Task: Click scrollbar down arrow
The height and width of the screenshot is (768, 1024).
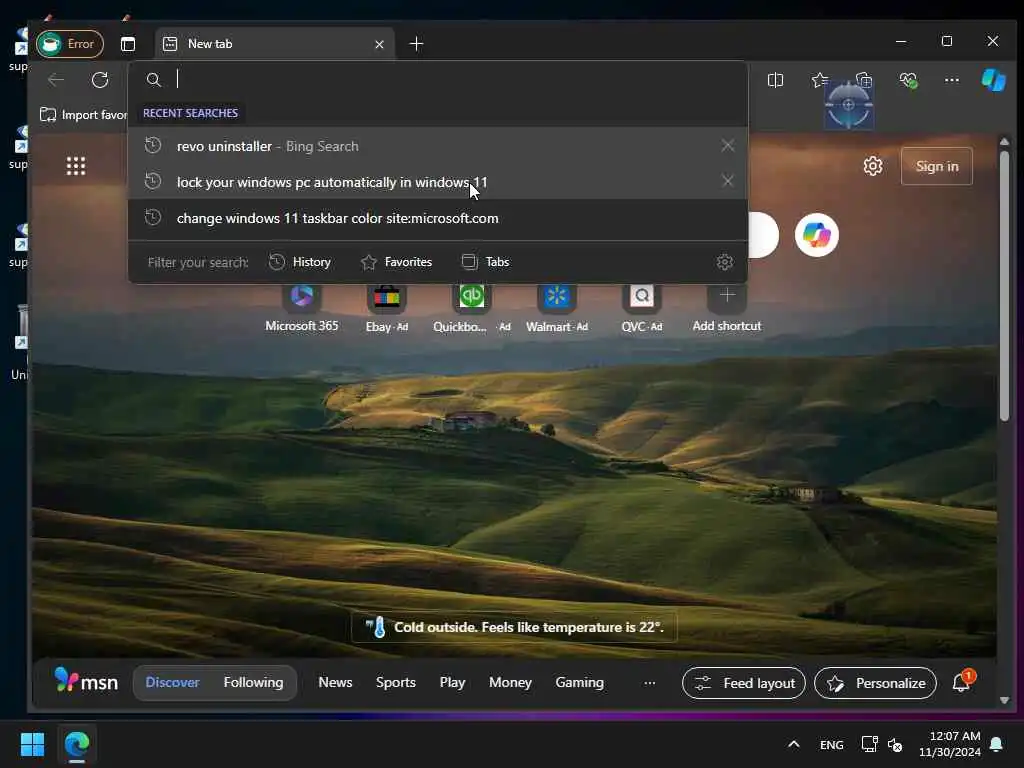Action: point(1004,700)
